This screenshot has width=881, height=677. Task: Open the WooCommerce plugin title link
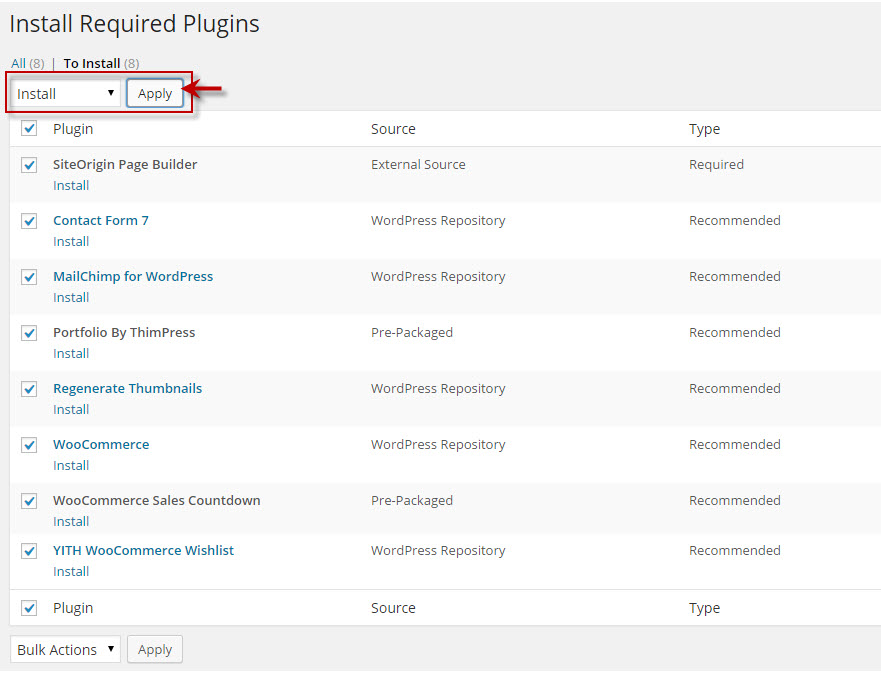[101, 444]
